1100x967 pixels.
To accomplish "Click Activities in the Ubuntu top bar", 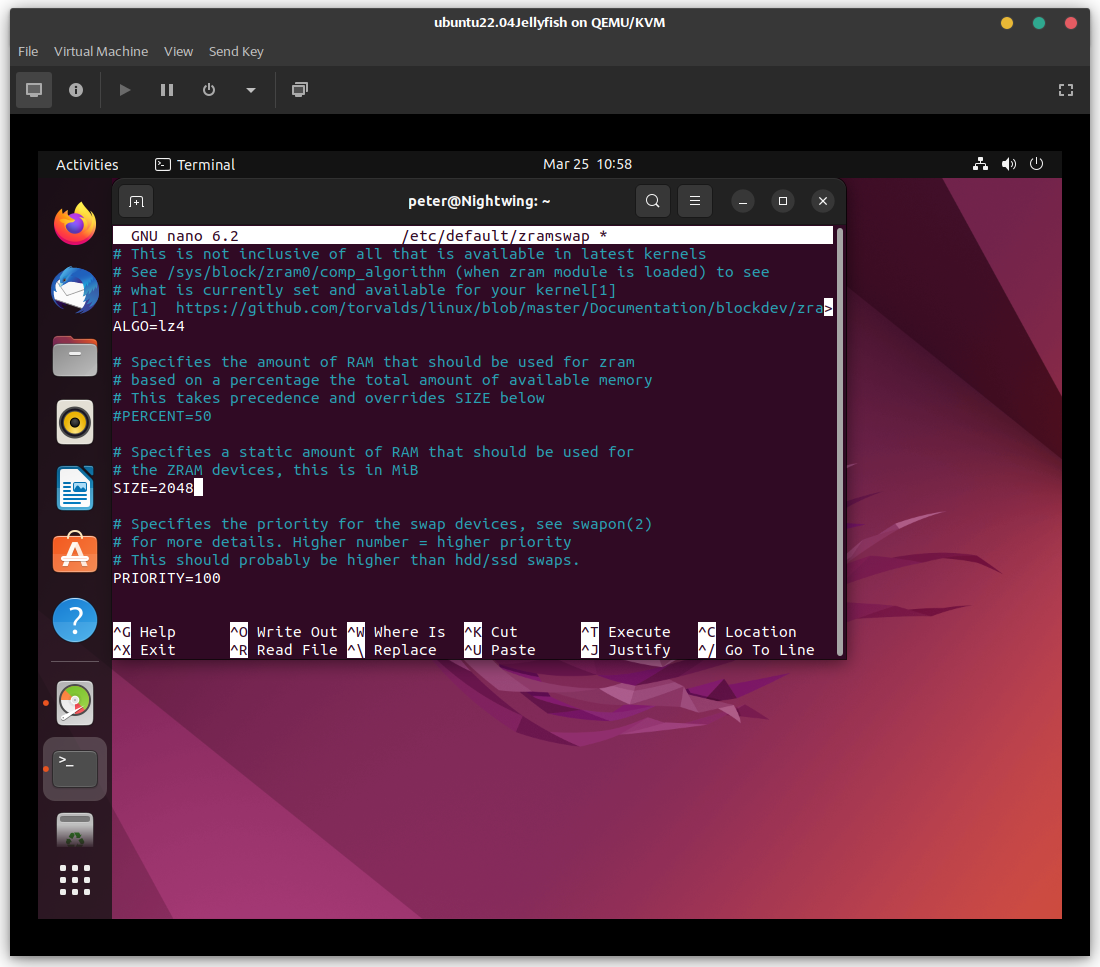I will click(x=87, y=165).
